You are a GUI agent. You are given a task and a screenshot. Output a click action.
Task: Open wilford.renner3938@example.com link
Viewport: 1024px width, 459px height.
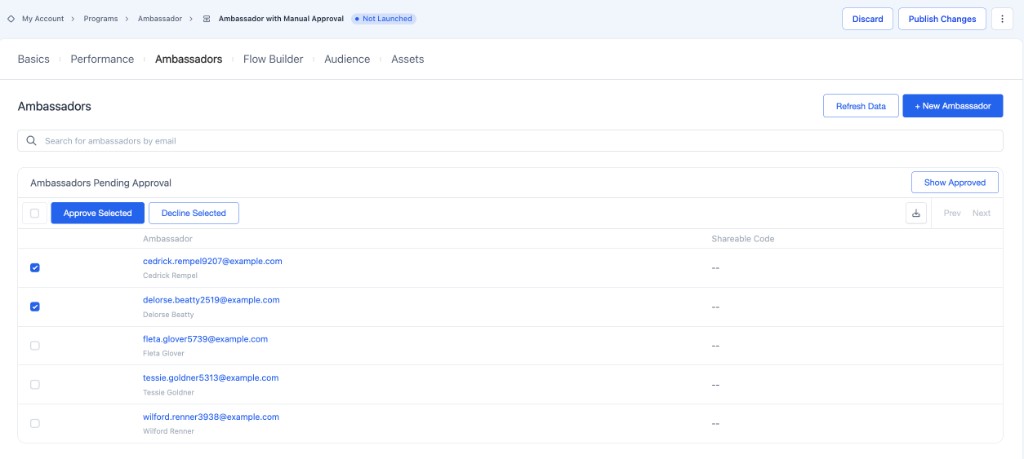[x=211, y=417]
